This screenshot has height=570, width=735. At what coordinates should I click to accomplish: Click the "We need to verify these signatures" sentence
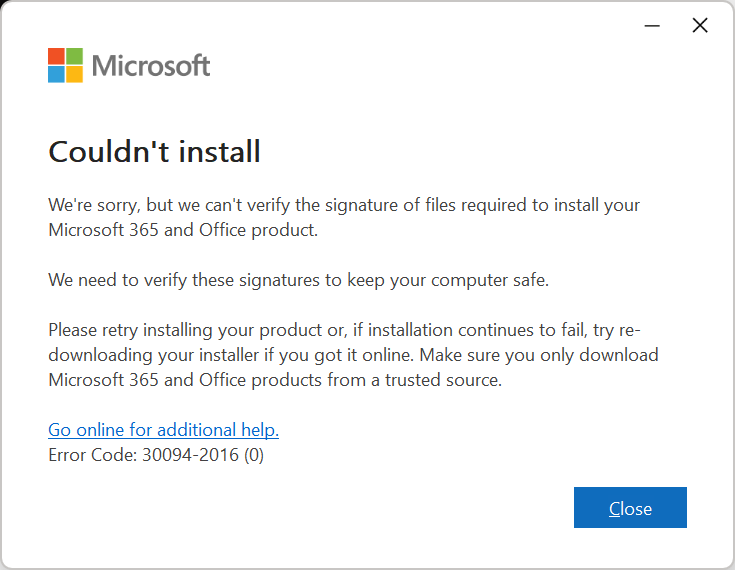(x=299, y=280)
